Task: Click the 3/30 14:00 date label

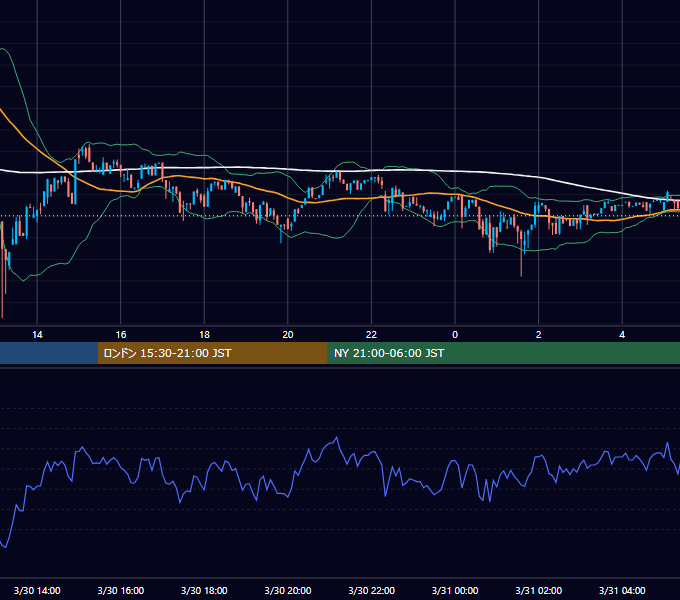Action: click(x=37, y=590)
